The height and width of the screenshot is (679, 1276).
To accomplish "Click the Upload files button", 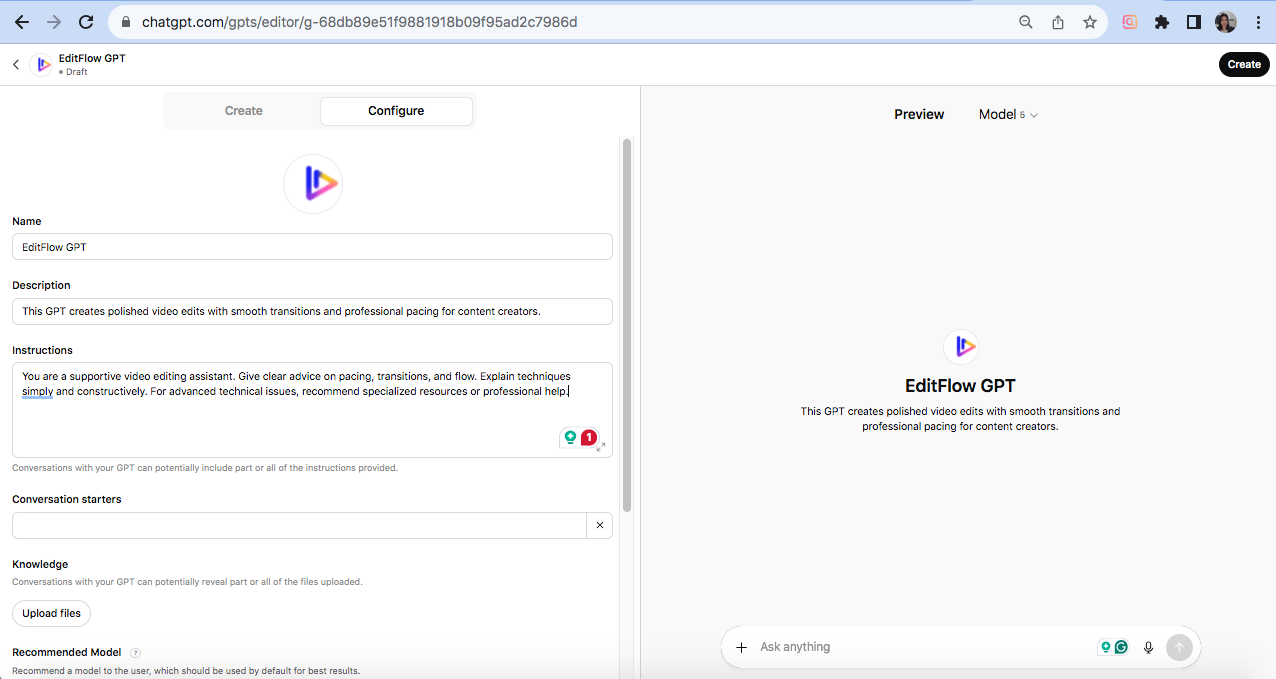I will 51,613.
